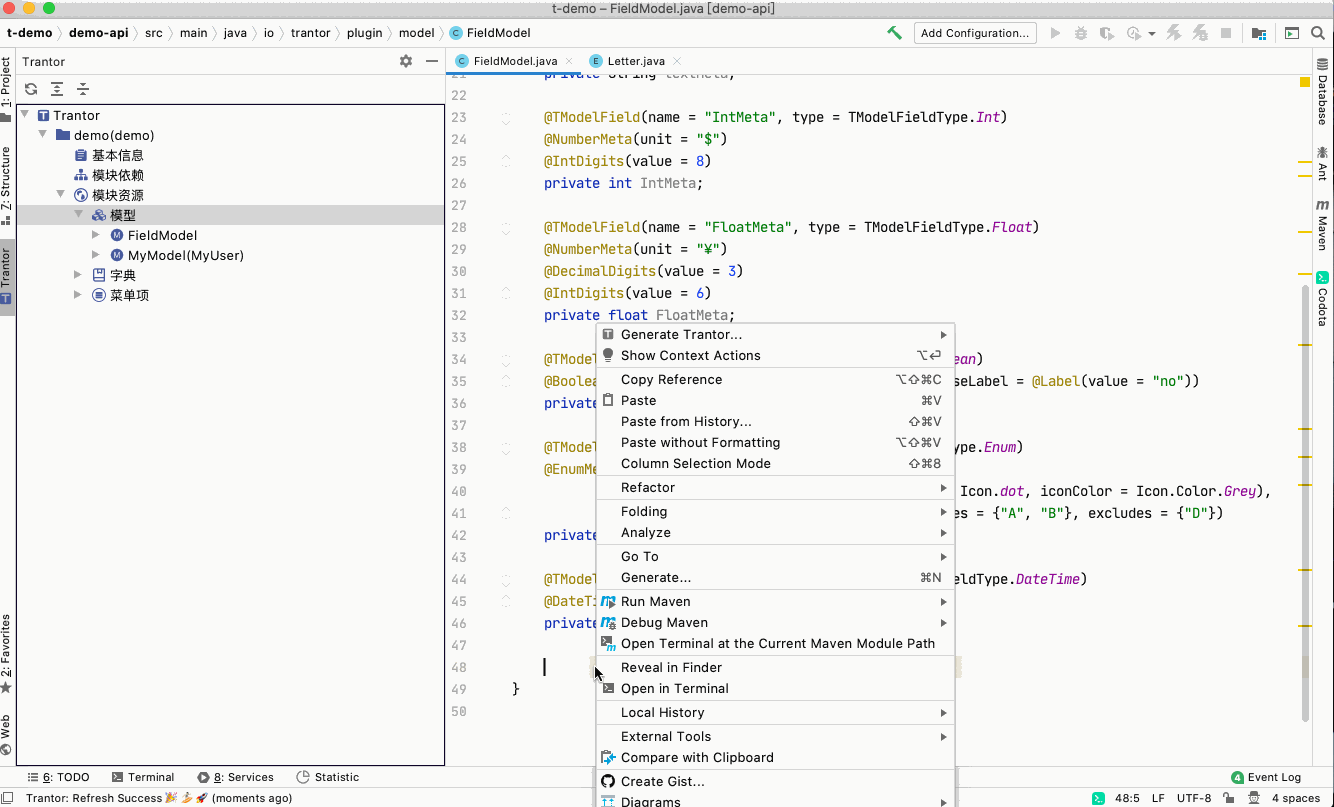Collapse the 模型 tree node
Screen dimensions: 1334x807
pyautogui.click(x=79, y=215)
